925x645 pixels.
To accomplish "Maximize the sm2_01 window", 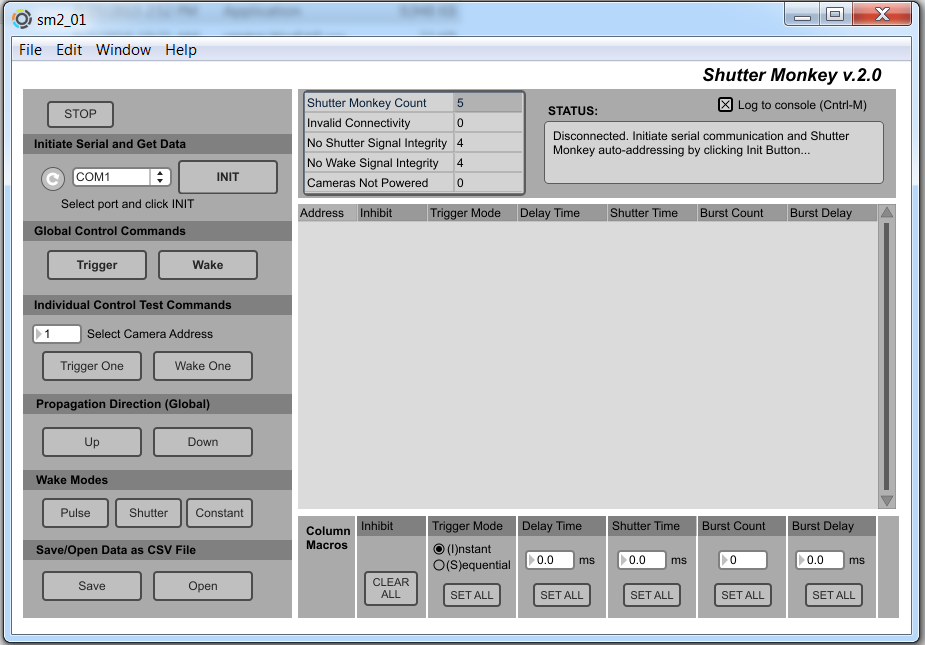I will click(835, 15).
